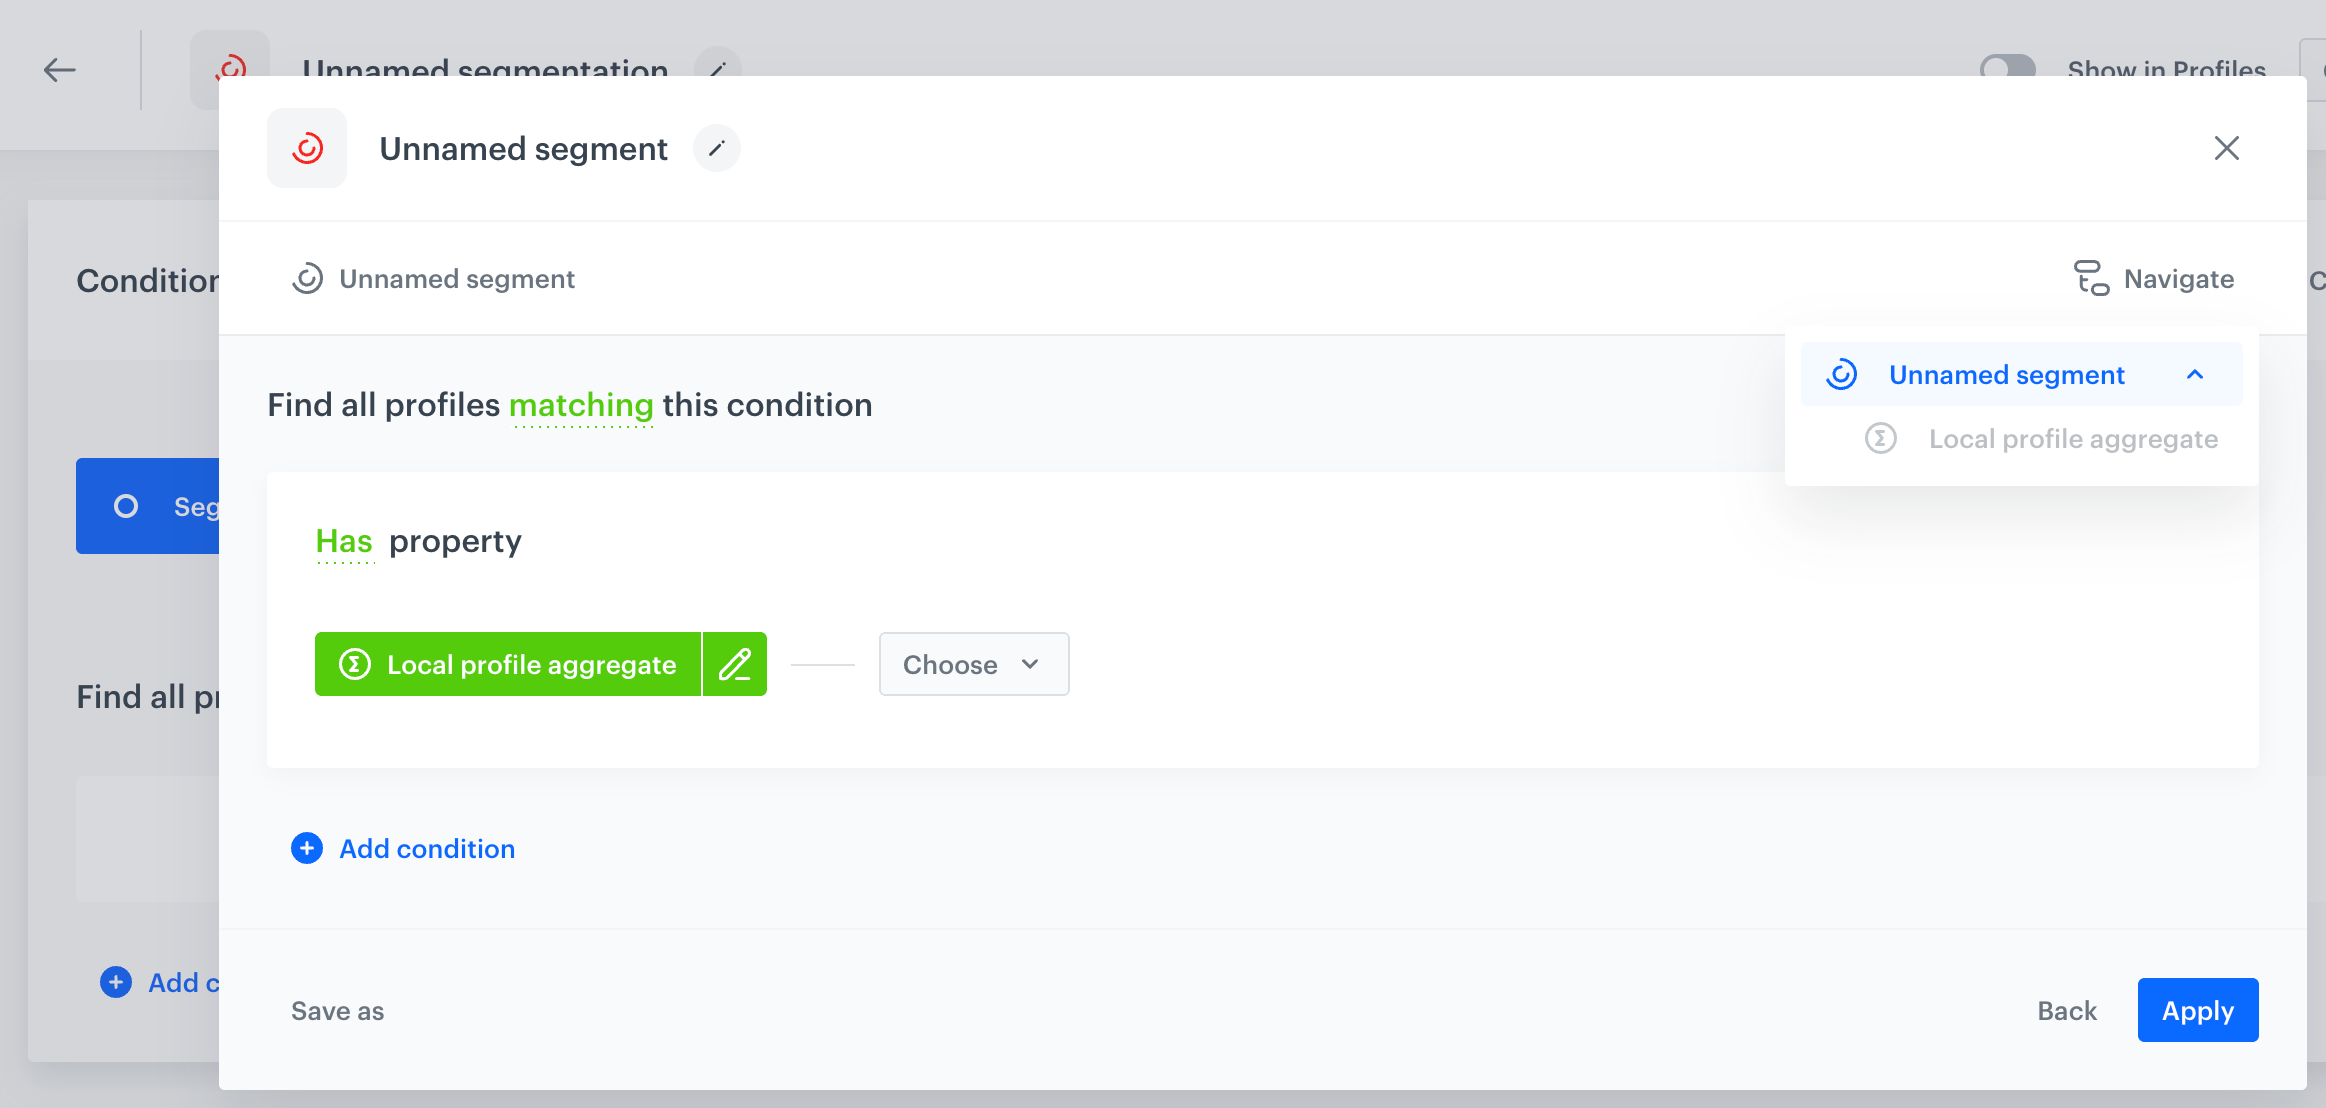Click the Back button
The height and width of the screenshot is (1108, 2326).
pos(2067,1011)
